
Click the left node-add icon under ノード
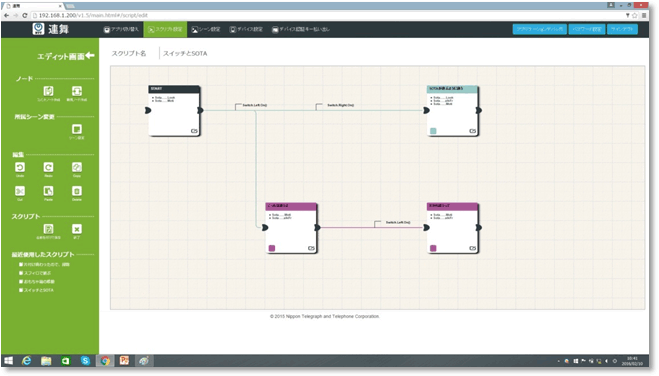[48, 91]
